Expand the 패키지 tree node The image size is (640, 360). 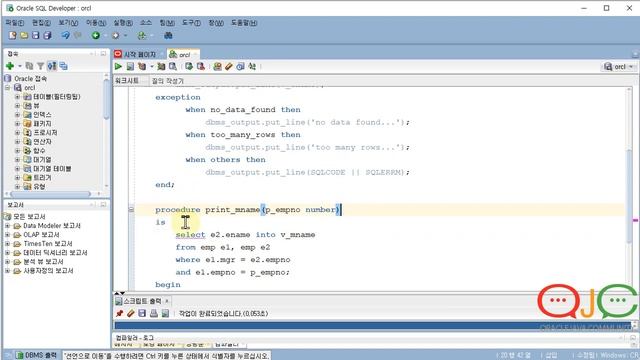coord(17,124)
